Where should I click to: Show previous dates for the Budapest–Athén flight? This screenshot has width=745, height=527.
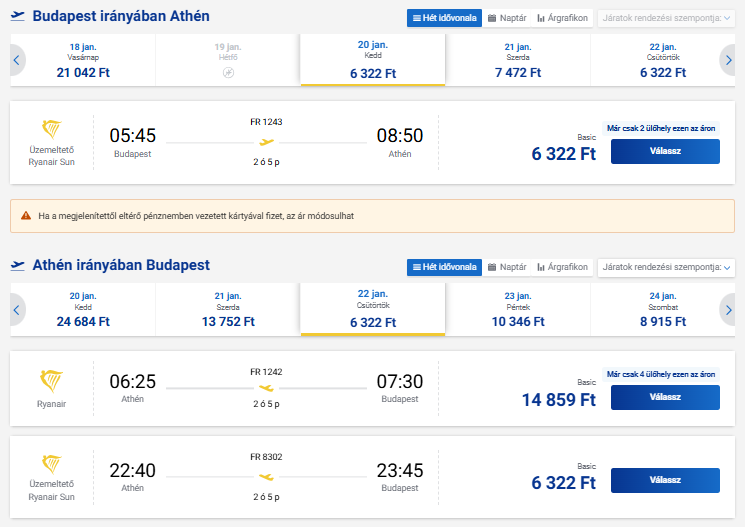pos(17,61)
